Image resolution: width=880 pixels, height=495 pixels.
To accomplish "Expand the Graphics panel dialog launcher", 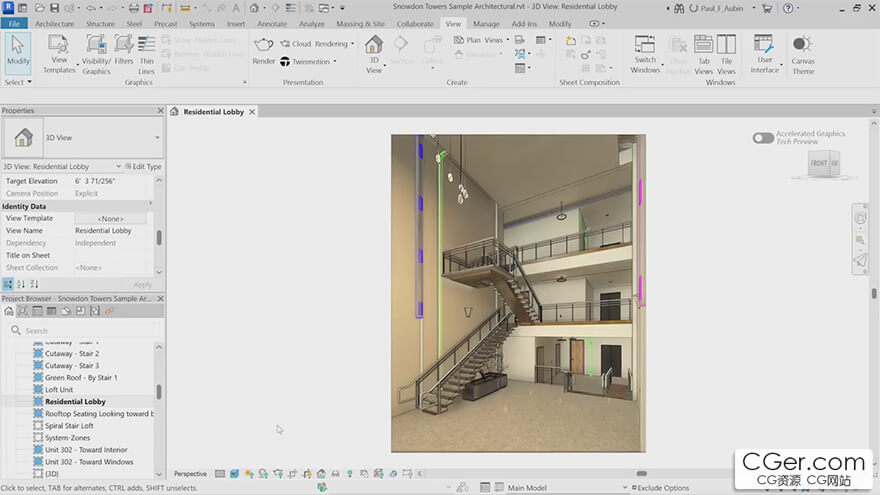I will coord(245,82).
